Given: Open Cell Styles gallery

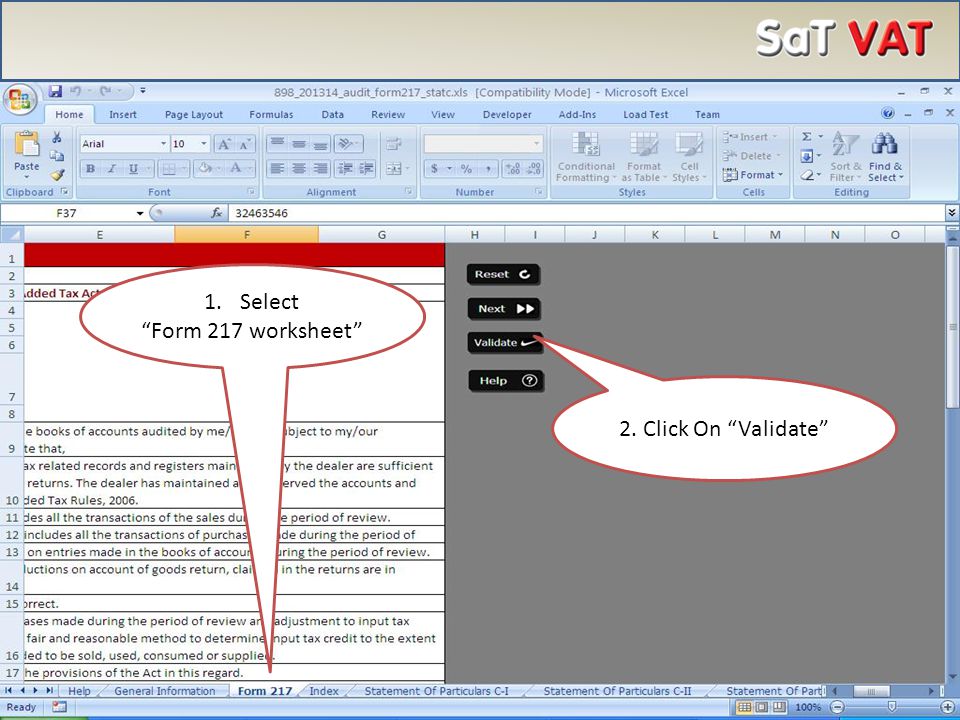Looking at the screenshot, I should (689, 157).
